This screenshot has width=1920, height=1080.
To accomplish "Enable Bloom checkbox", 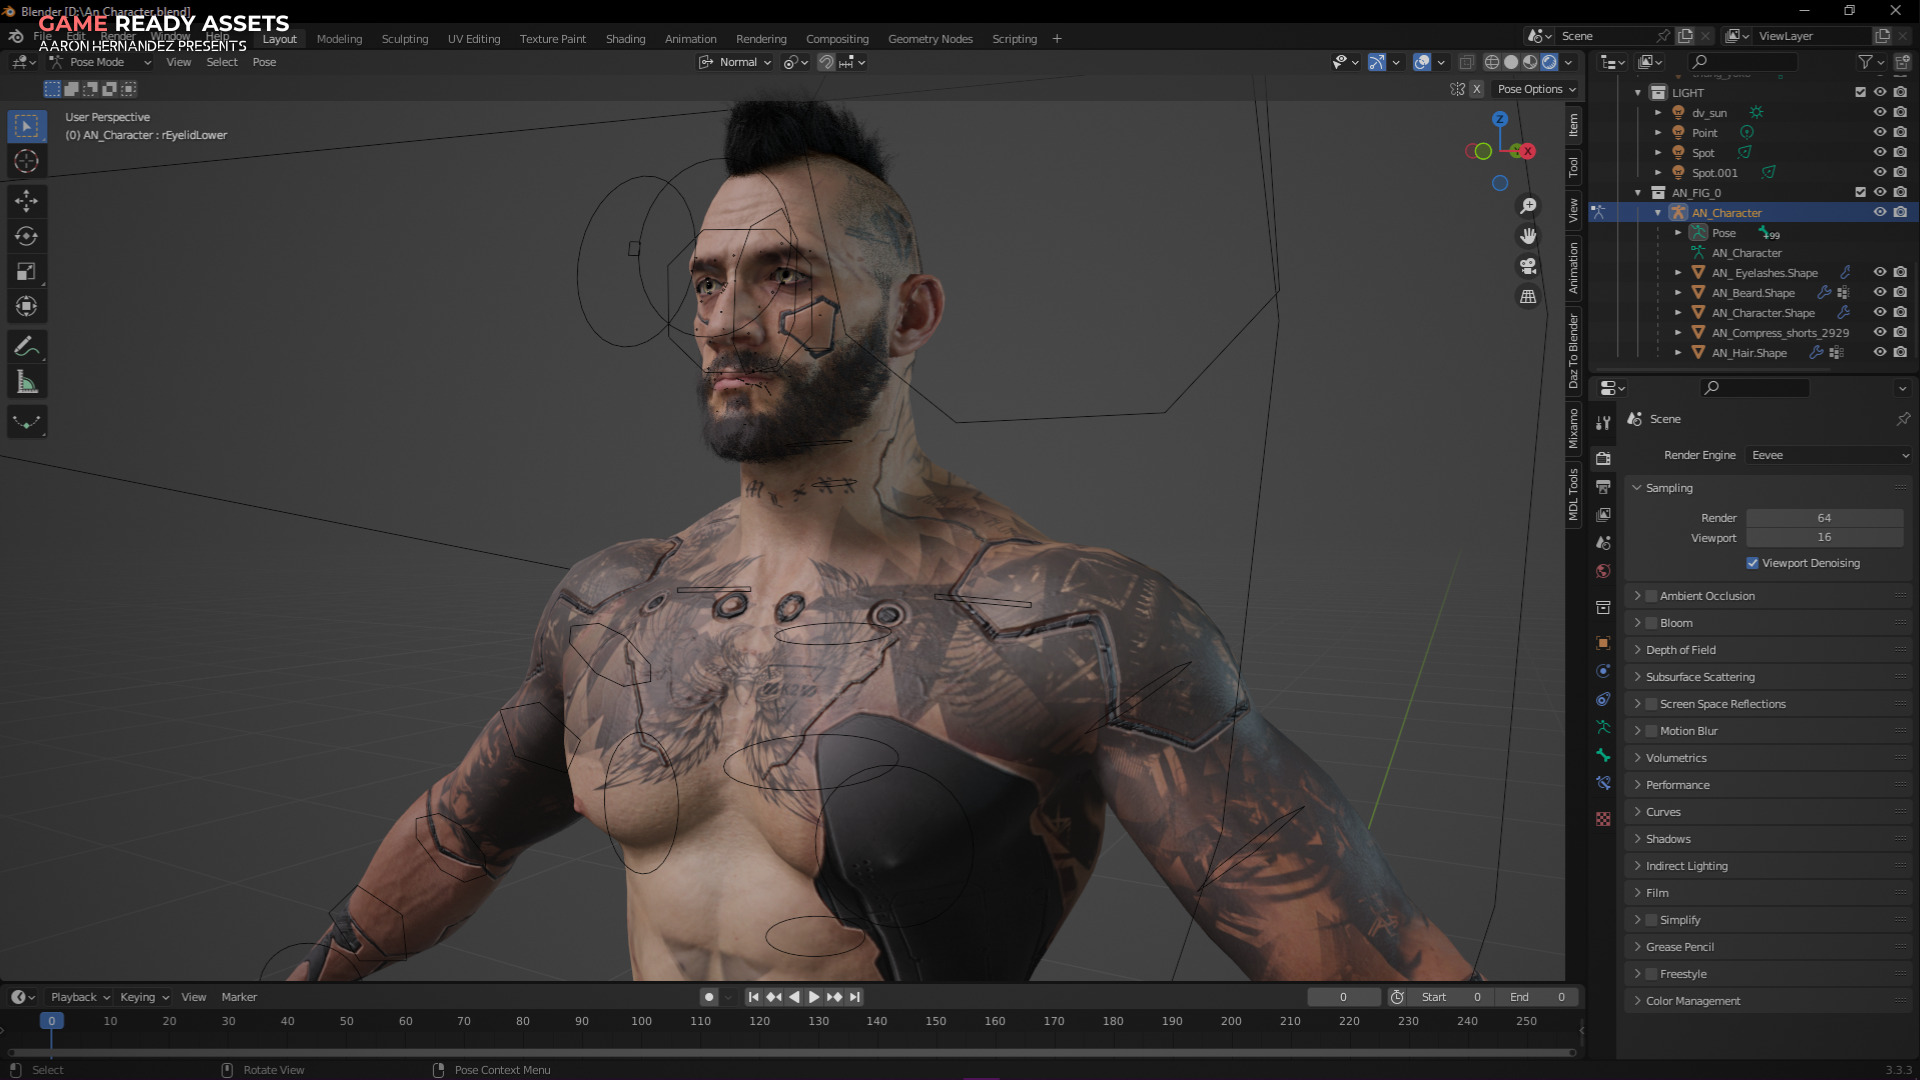I will click(x=1651, y=623).
